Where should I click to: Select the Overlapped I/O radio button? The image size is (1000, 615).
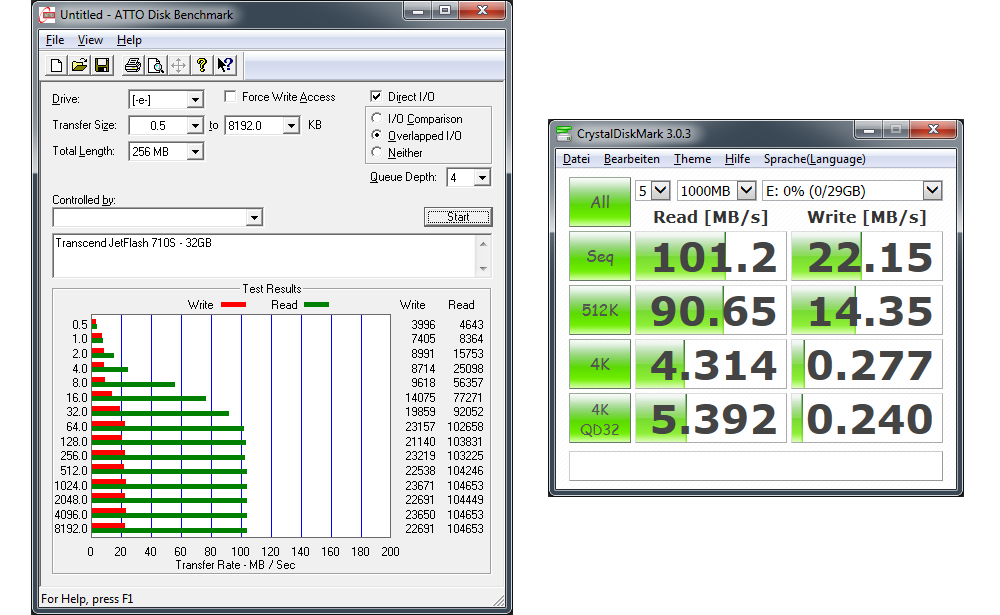tap(376, 135)
